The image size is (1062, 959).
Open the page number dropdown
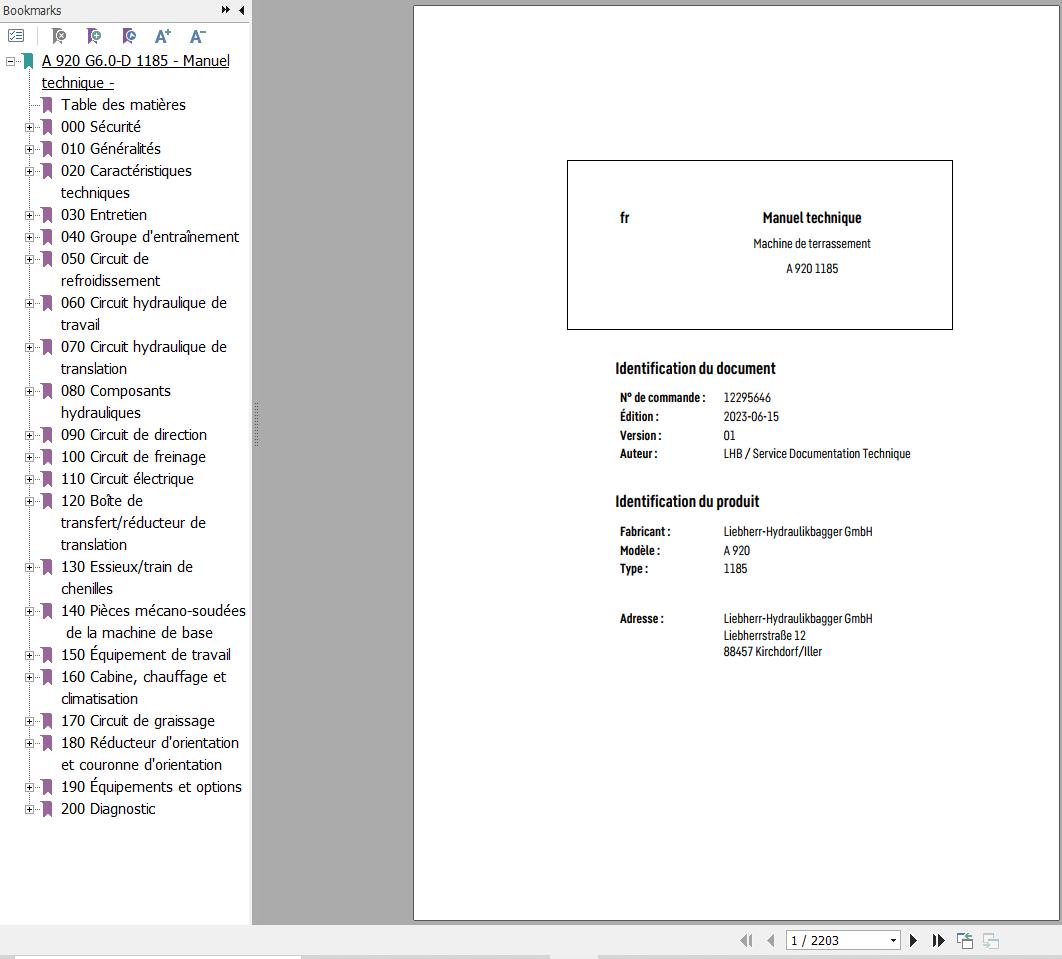(x=893, y=940)
